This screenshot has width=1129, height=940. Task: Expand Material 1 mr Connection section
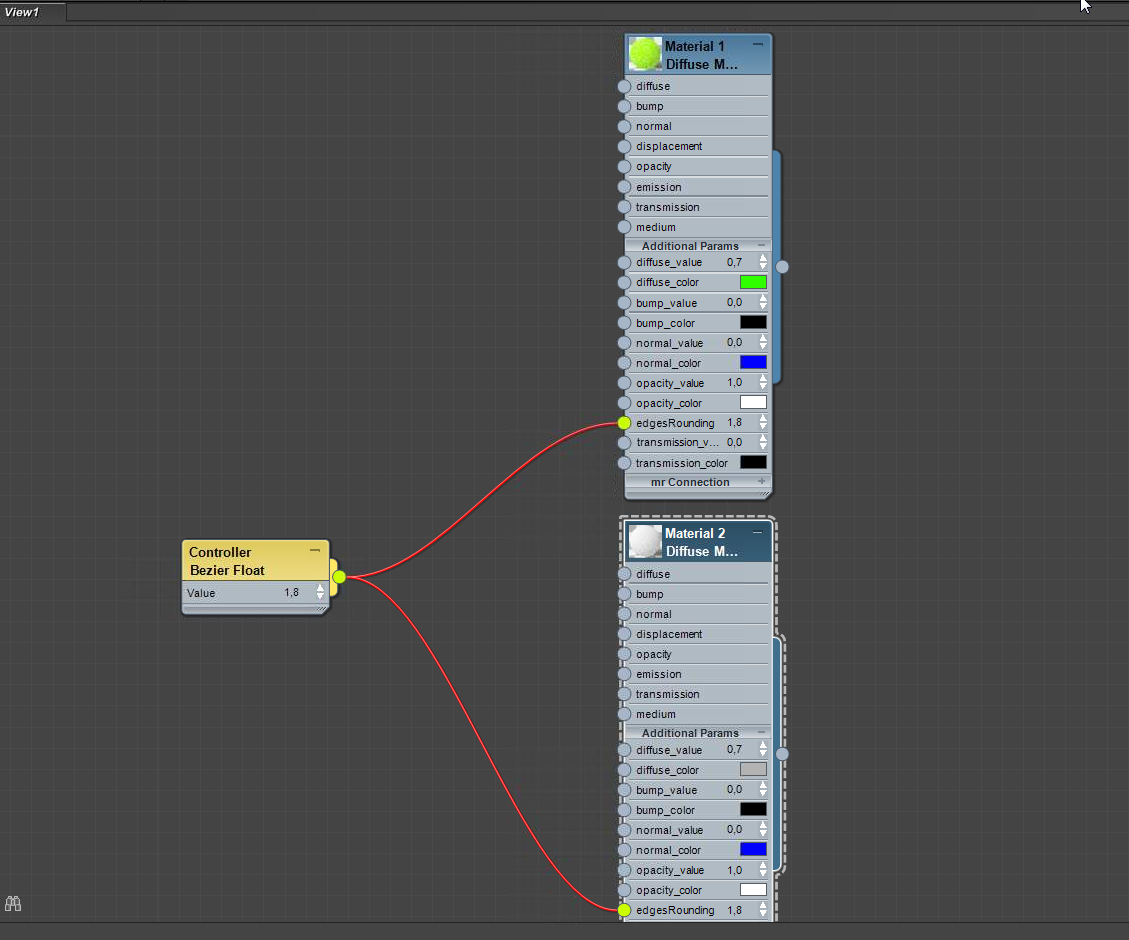click(x=761, y=481)
